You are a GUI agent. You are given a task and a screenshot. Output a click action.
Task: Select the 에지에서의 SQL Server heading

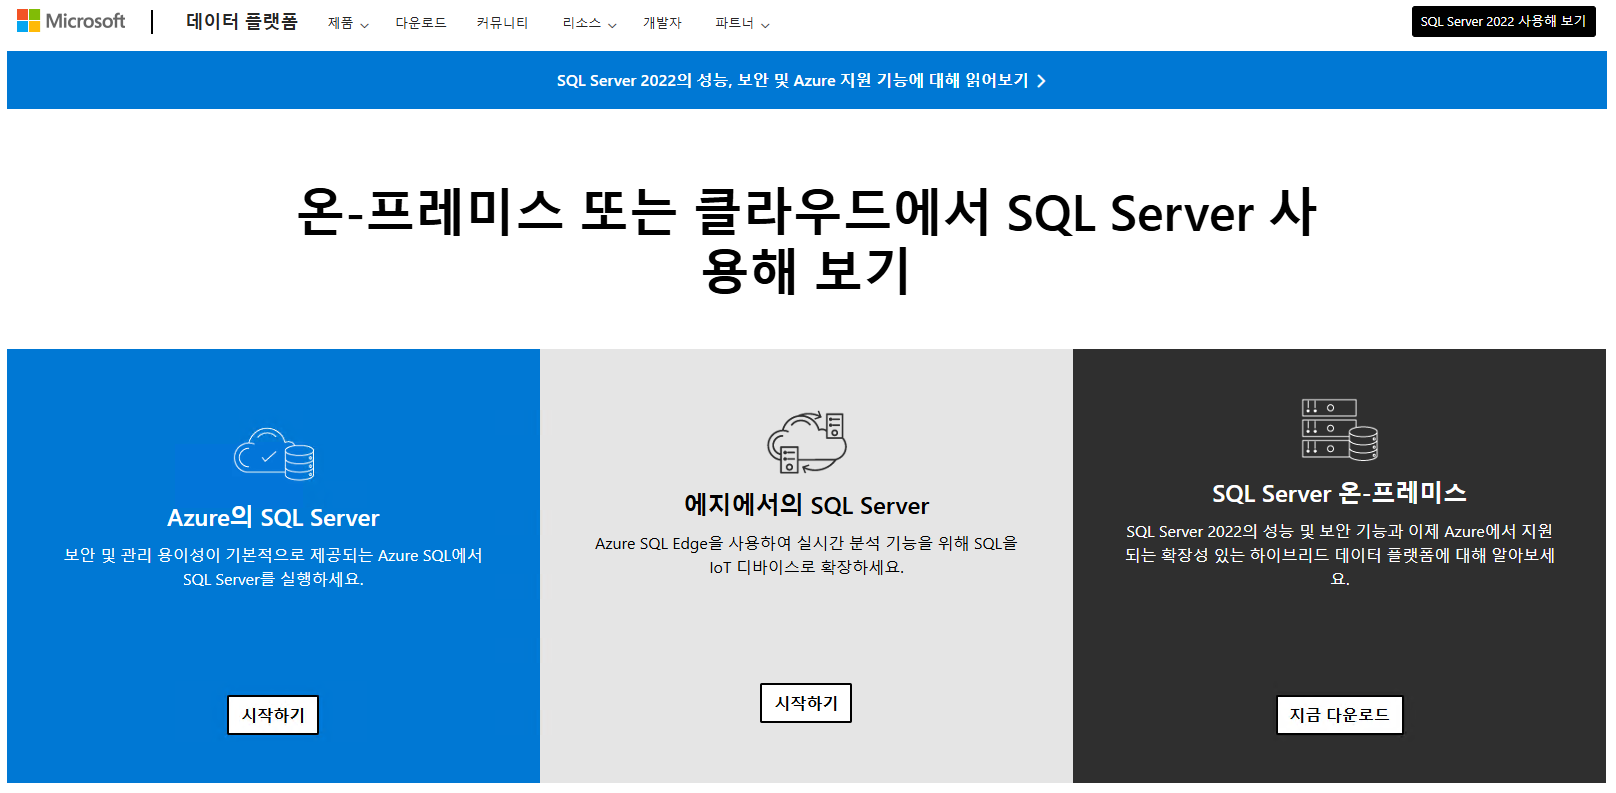tap(806, 505)
